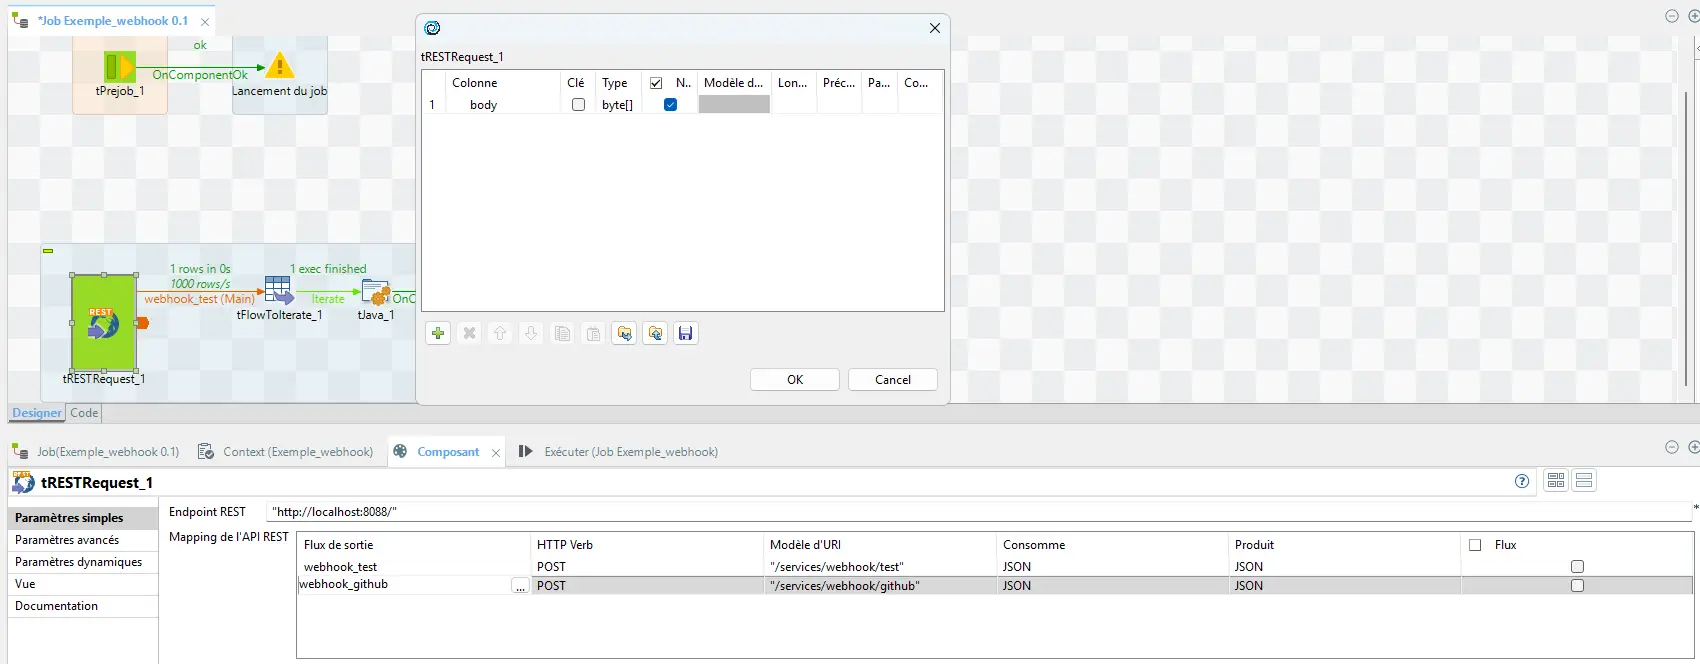Screen dimensions: 1700x664
Task: Open Produit JSON for webhook_test row
Action: [x=1345, y=567]
